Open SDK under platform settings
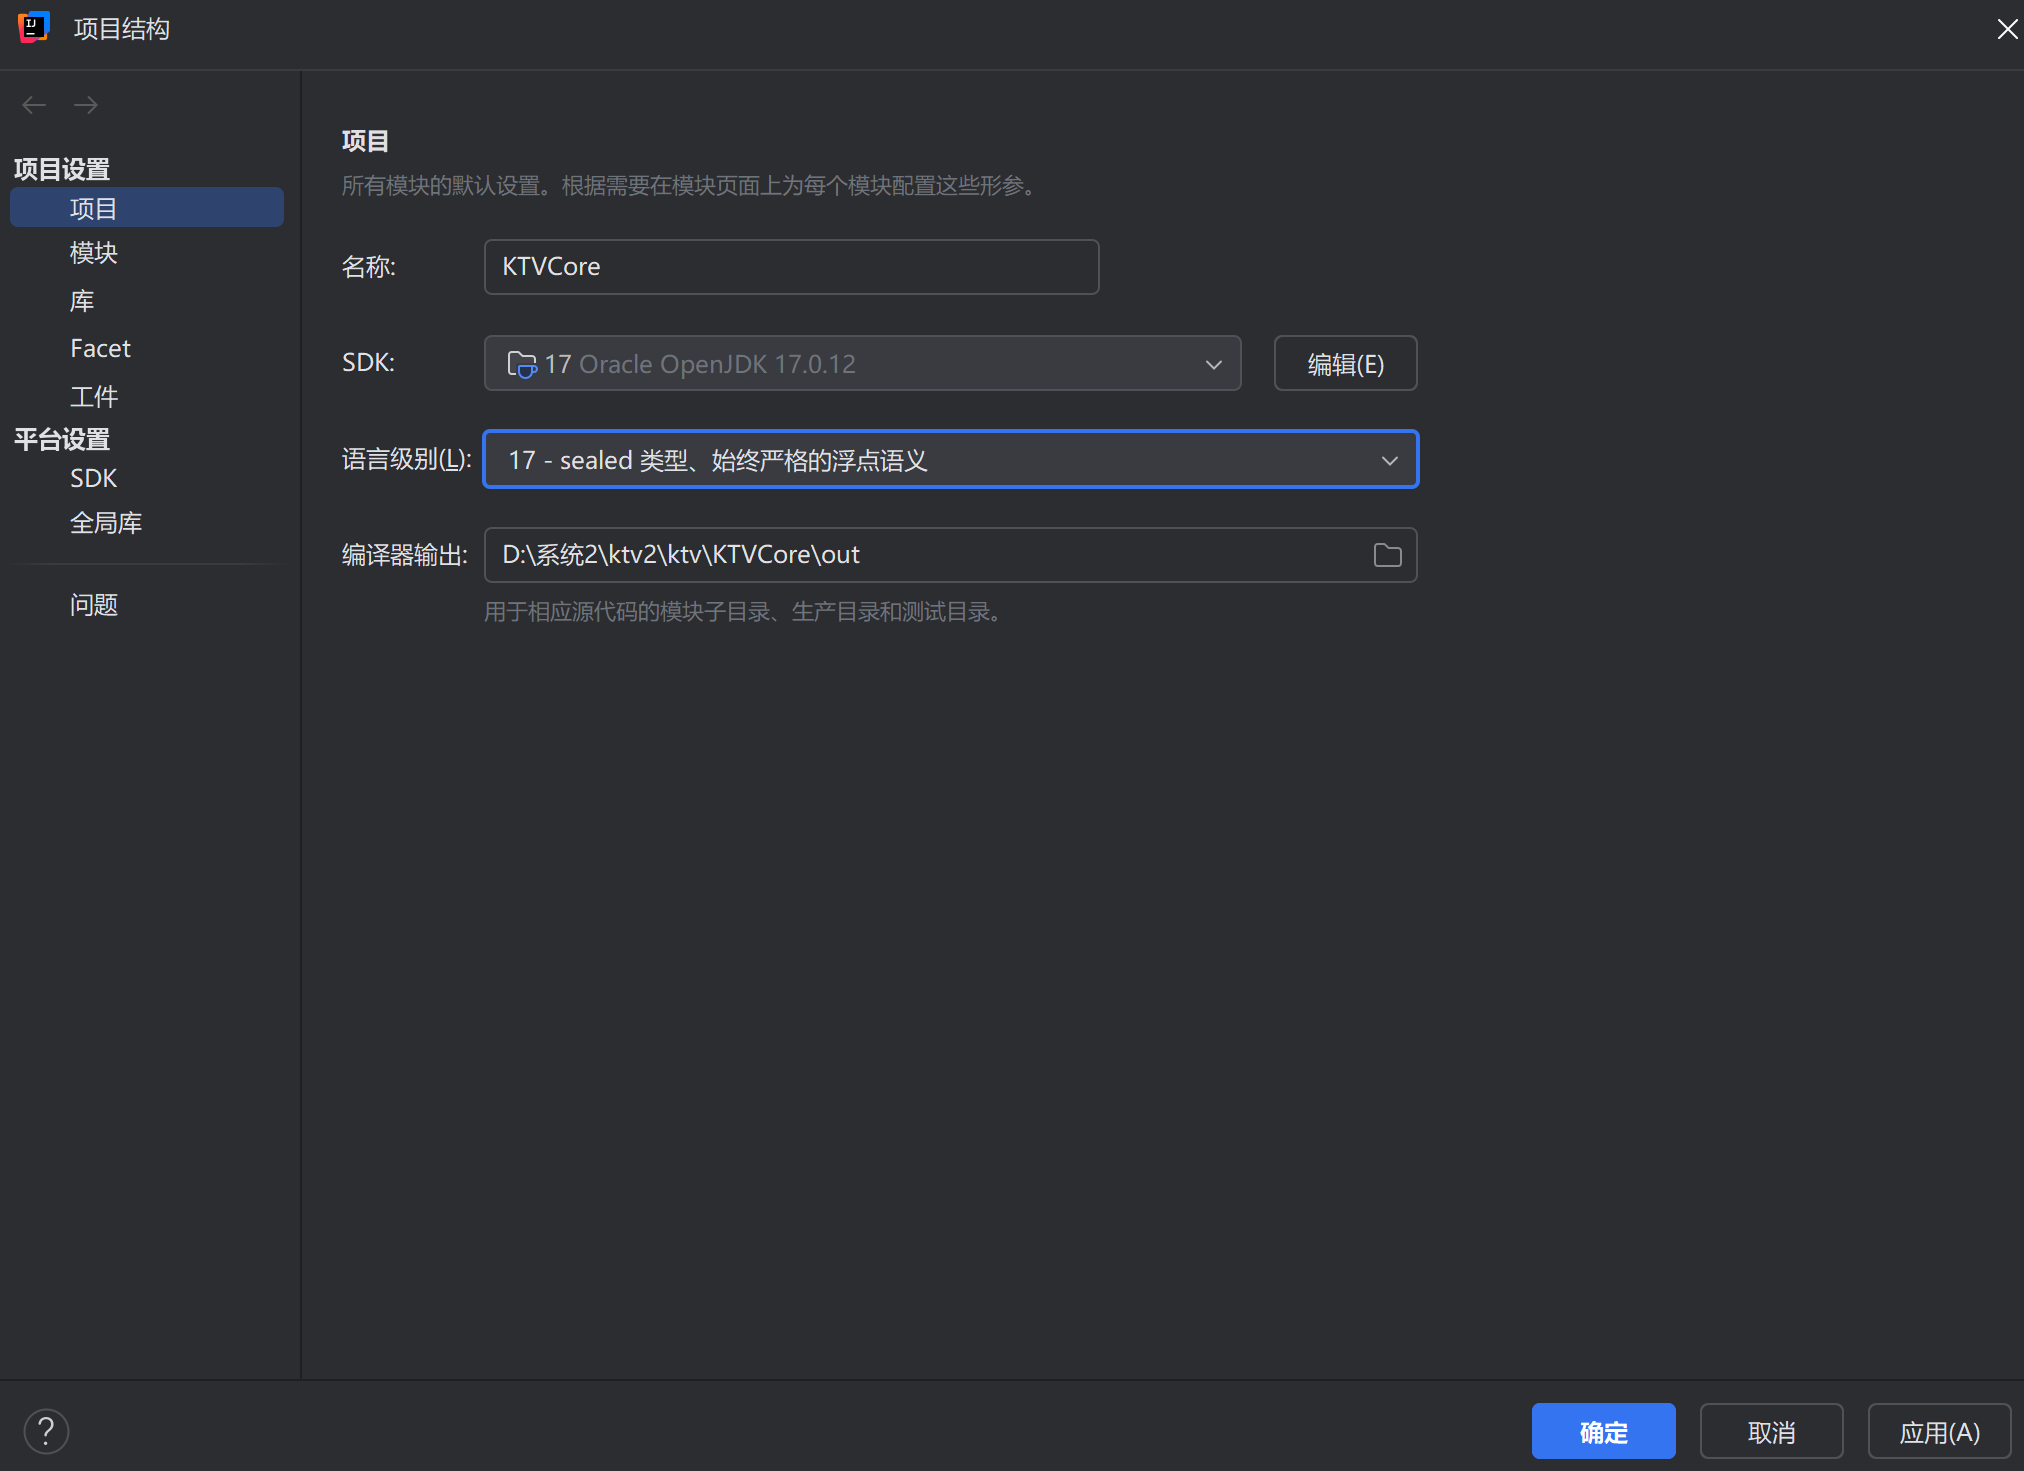The height and width of the screenshot is (1471, 2024). click(93, 479)
